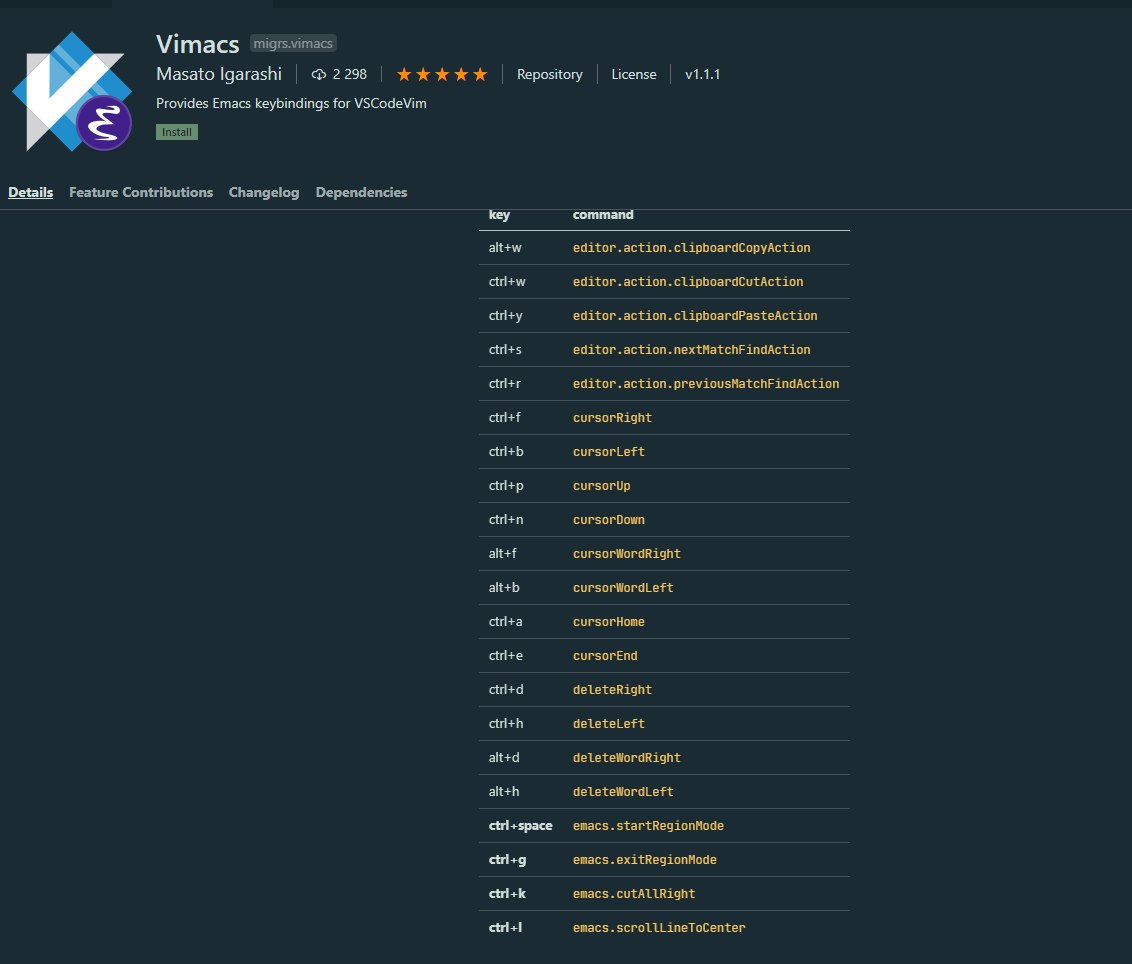The height and width of the screenshot is (964, 1132).
Task: Select the ctrl+f key cell
Action: [x=504, y=417]
